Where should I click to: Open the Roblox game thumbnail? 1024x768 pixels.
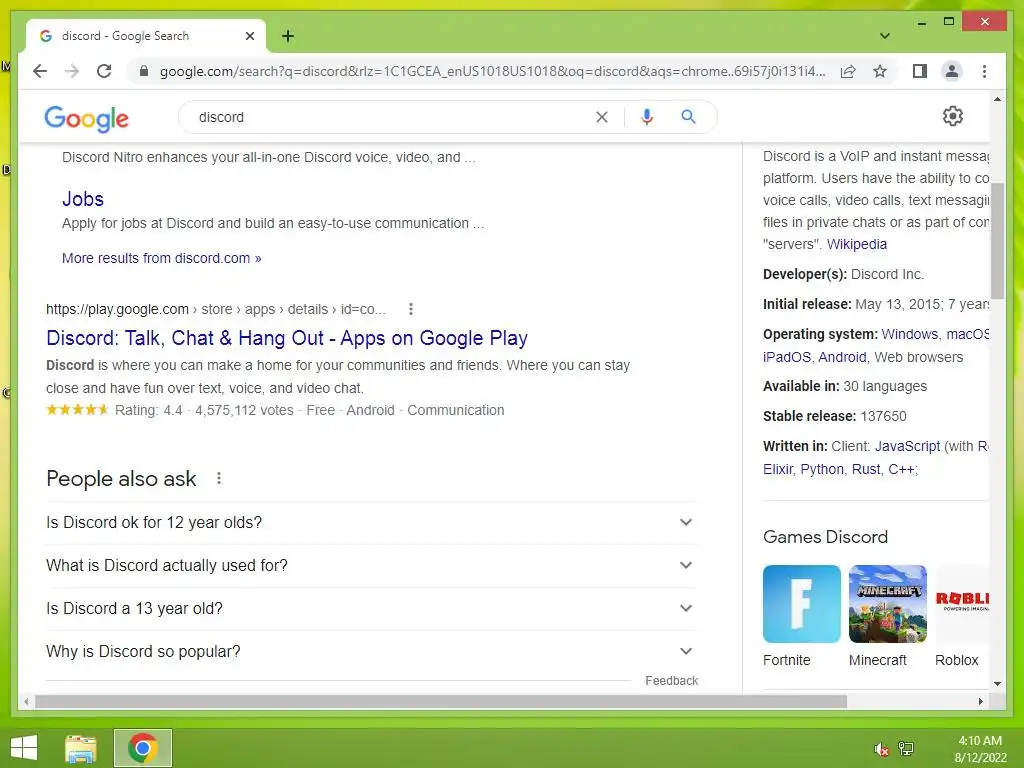pos(962,604)
